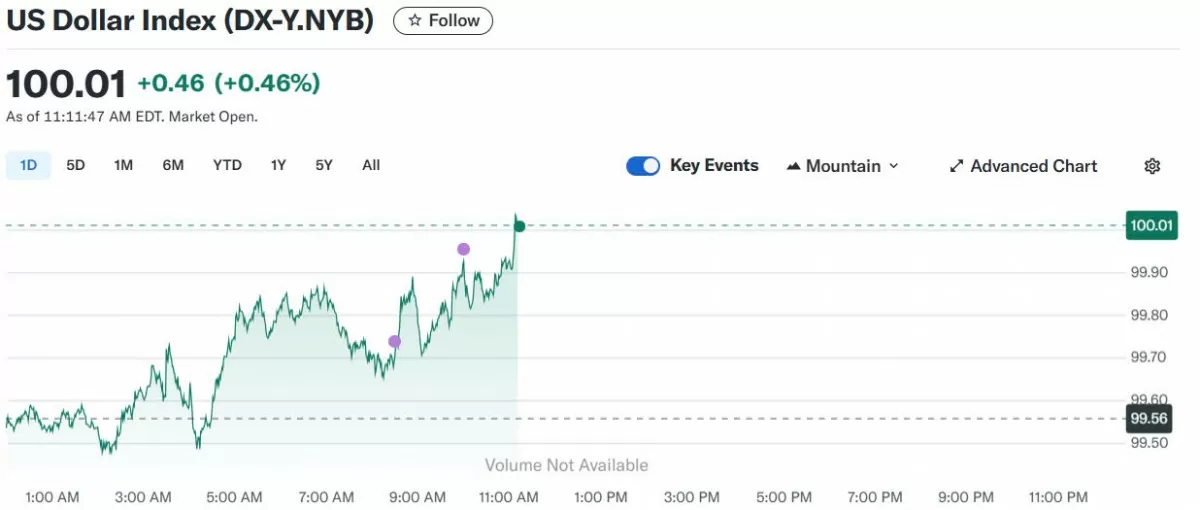Screen dimensions: 1200x510
Task: Click the 100.01 current price label on axis
Action: 1150,226
